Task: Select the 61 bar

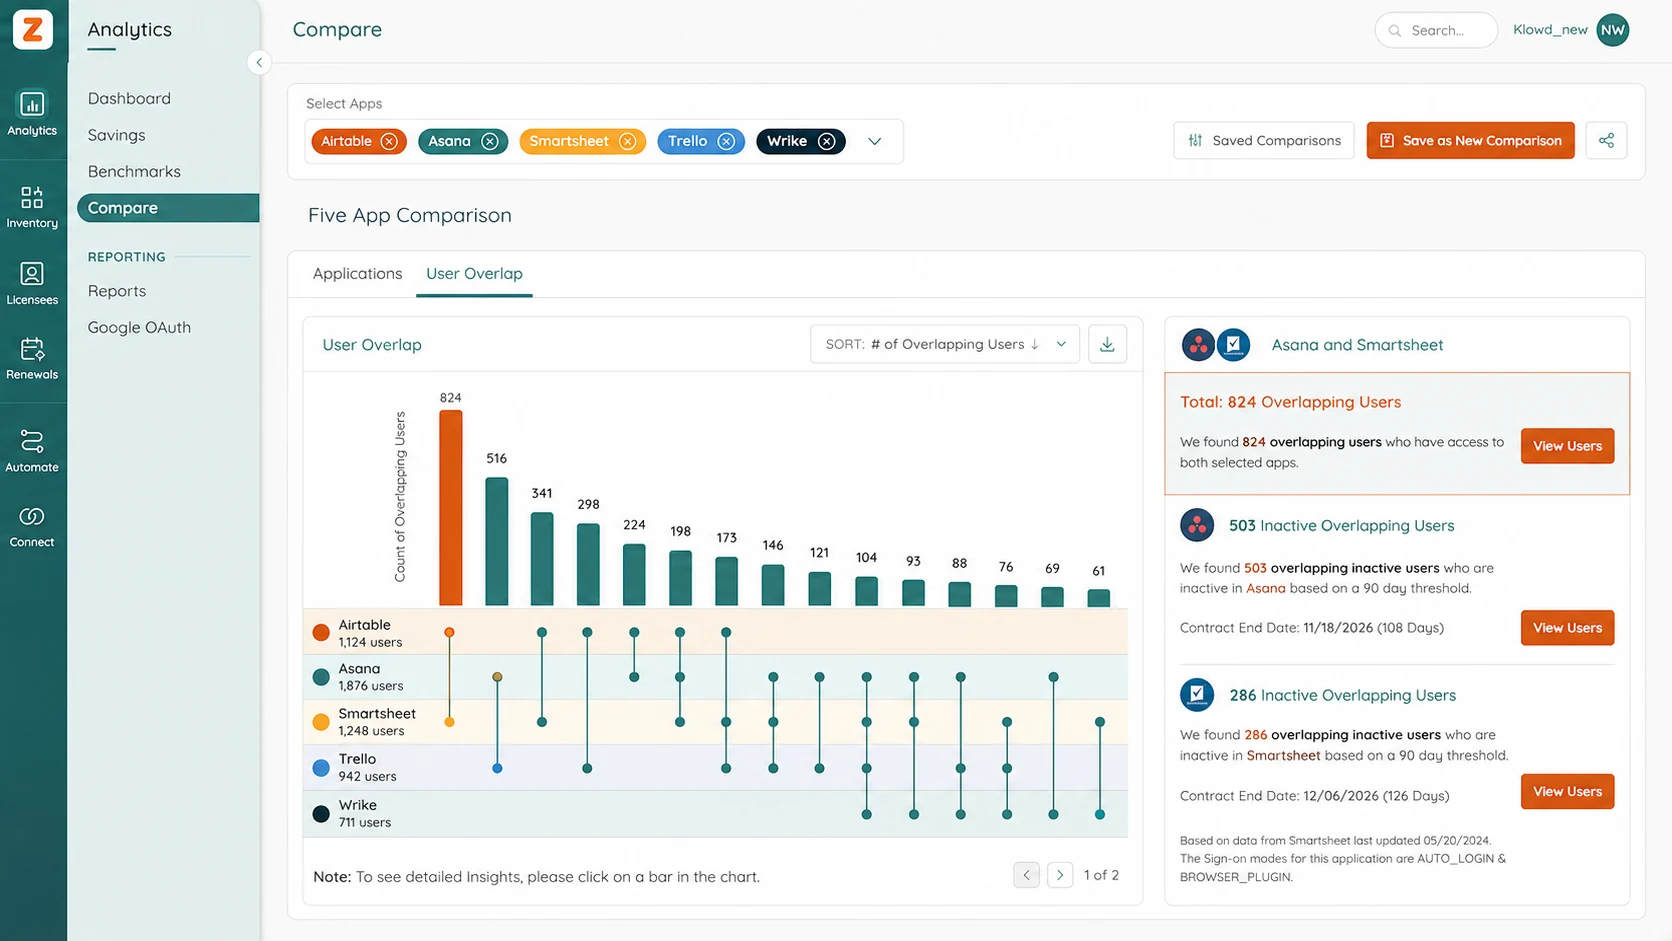Action: [x=1099, y=598]
